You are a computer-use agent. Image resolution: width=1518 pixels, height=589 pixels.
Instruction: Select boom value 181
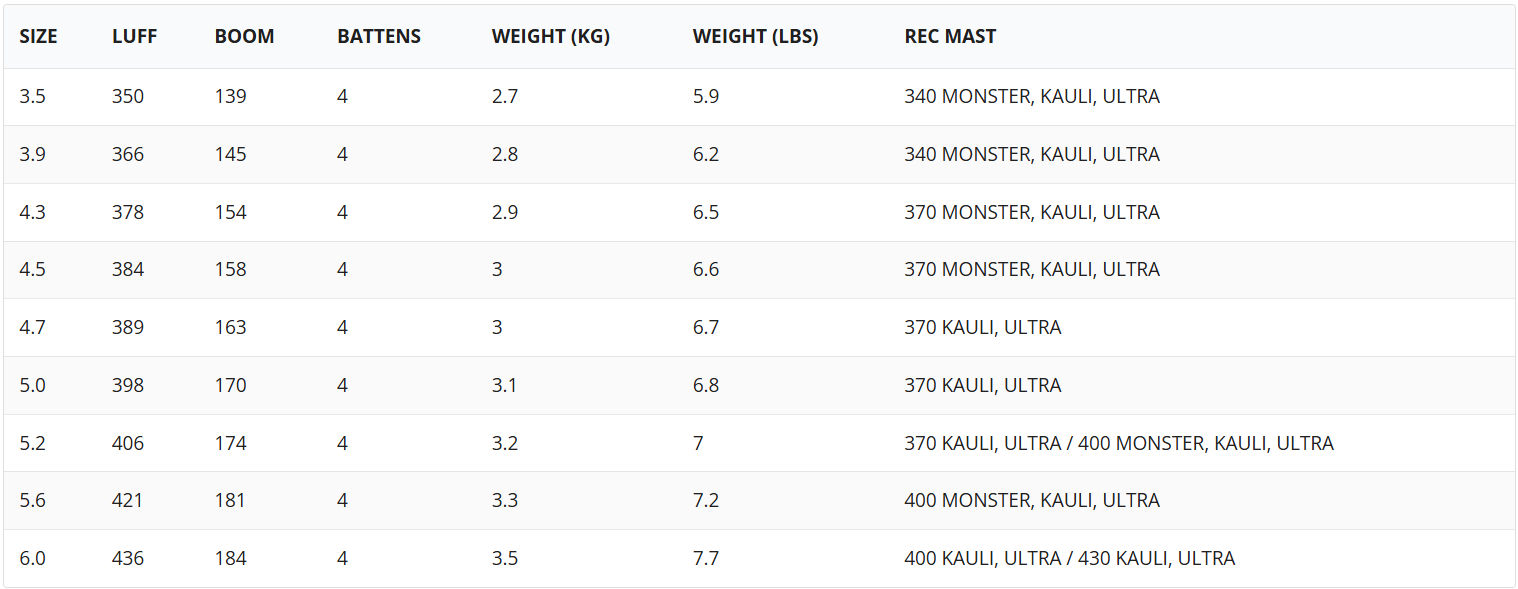pos(230,501)
